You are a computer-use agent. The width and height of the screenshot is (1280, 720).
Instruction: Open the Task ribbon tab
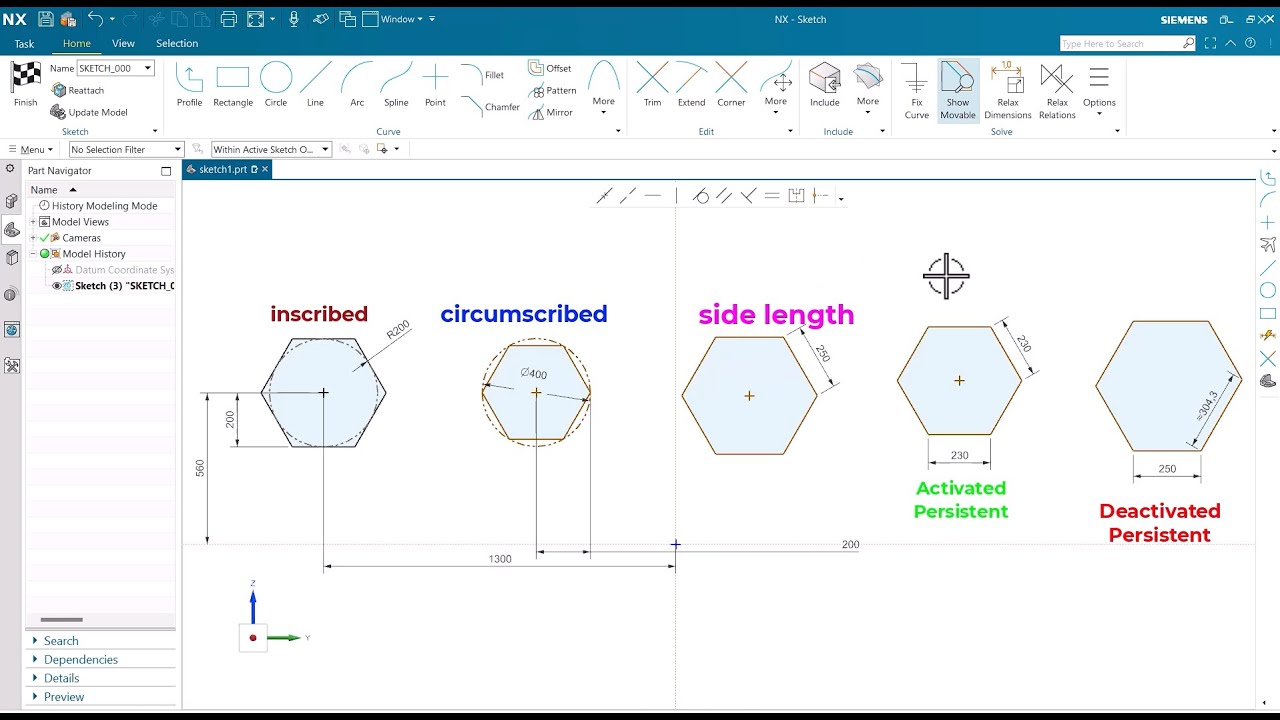coord(24,44)
